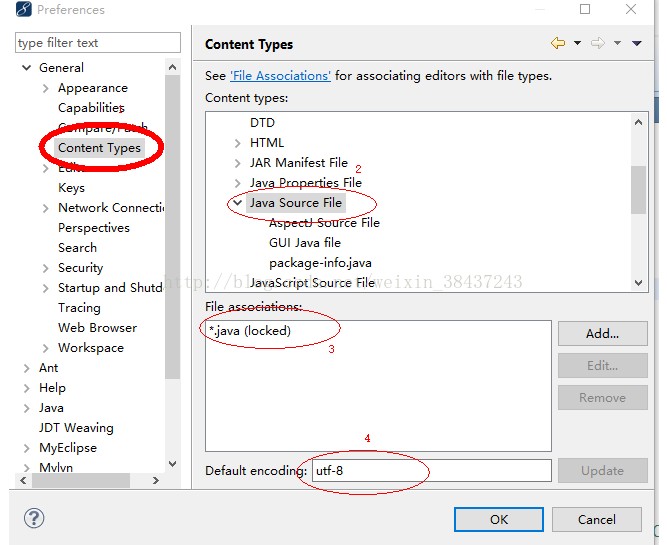The width and height of the screenshot is (667, 545).
Task: Select package-info.java content type
Action: click(x=320, y=263)
